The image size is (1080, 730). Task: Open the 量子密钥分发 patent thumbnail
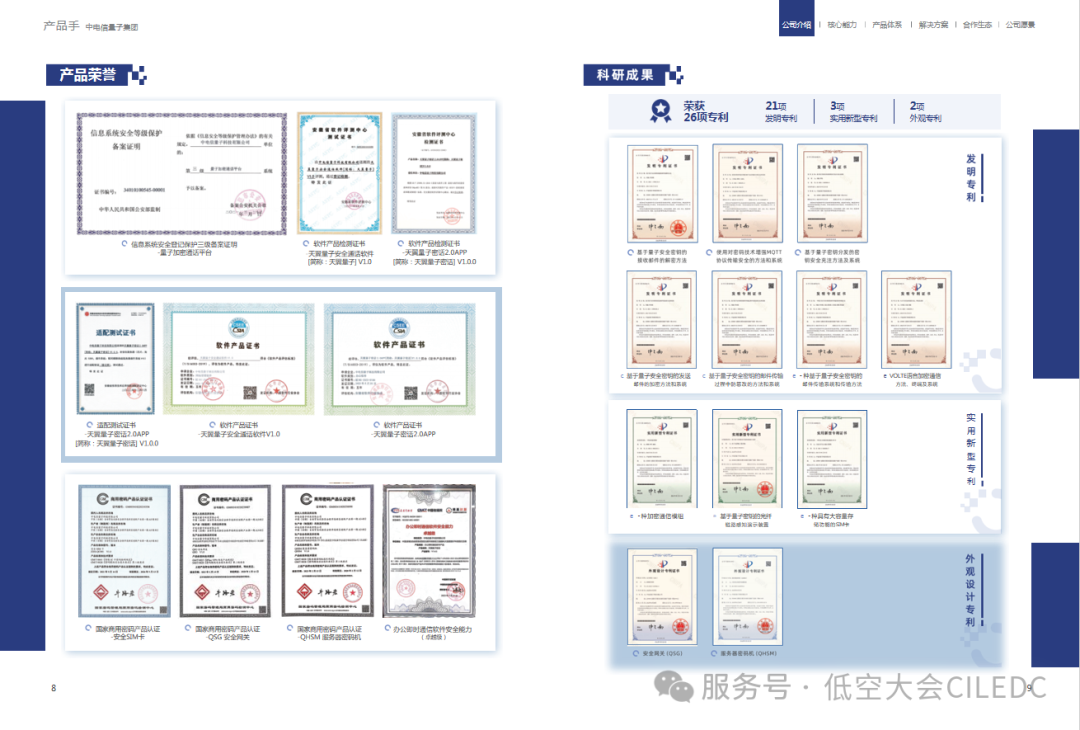pyautogui.click(x=832, y=194)
